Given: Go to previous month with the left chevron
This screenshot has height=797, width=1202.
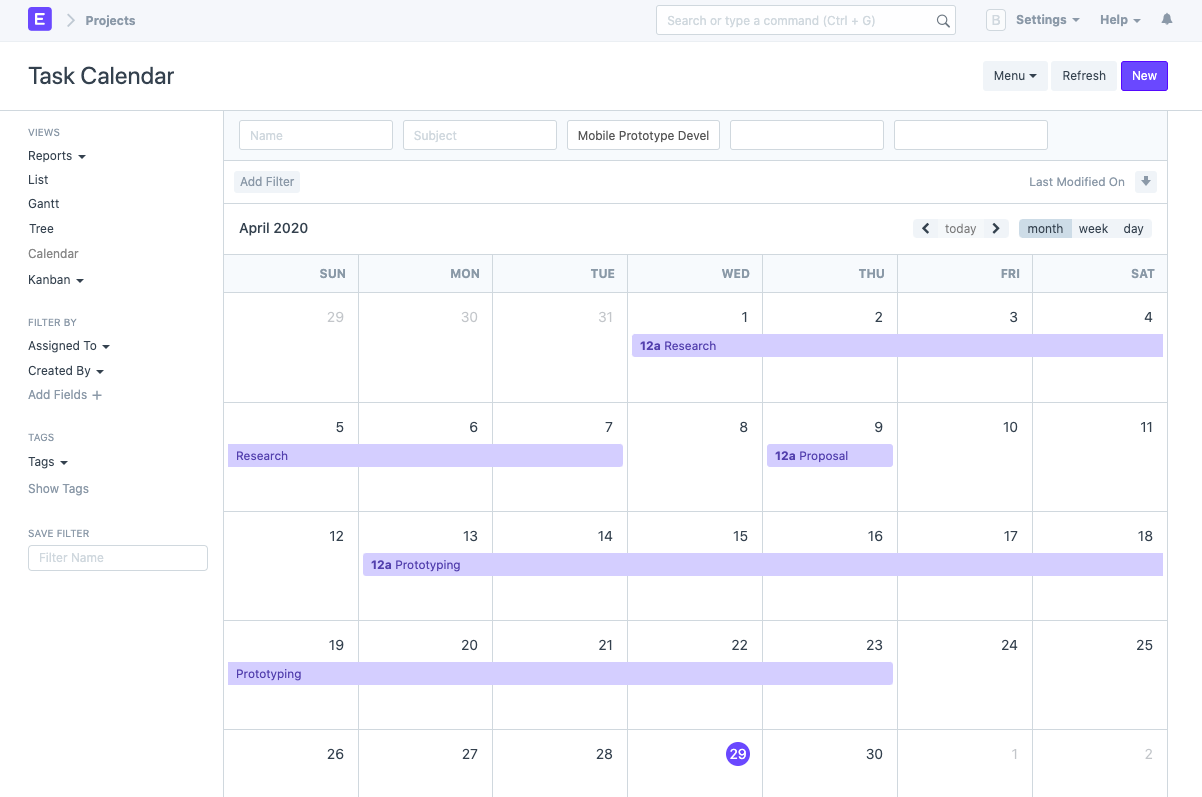Looking at the screenshot, I should tap(925, 228).
